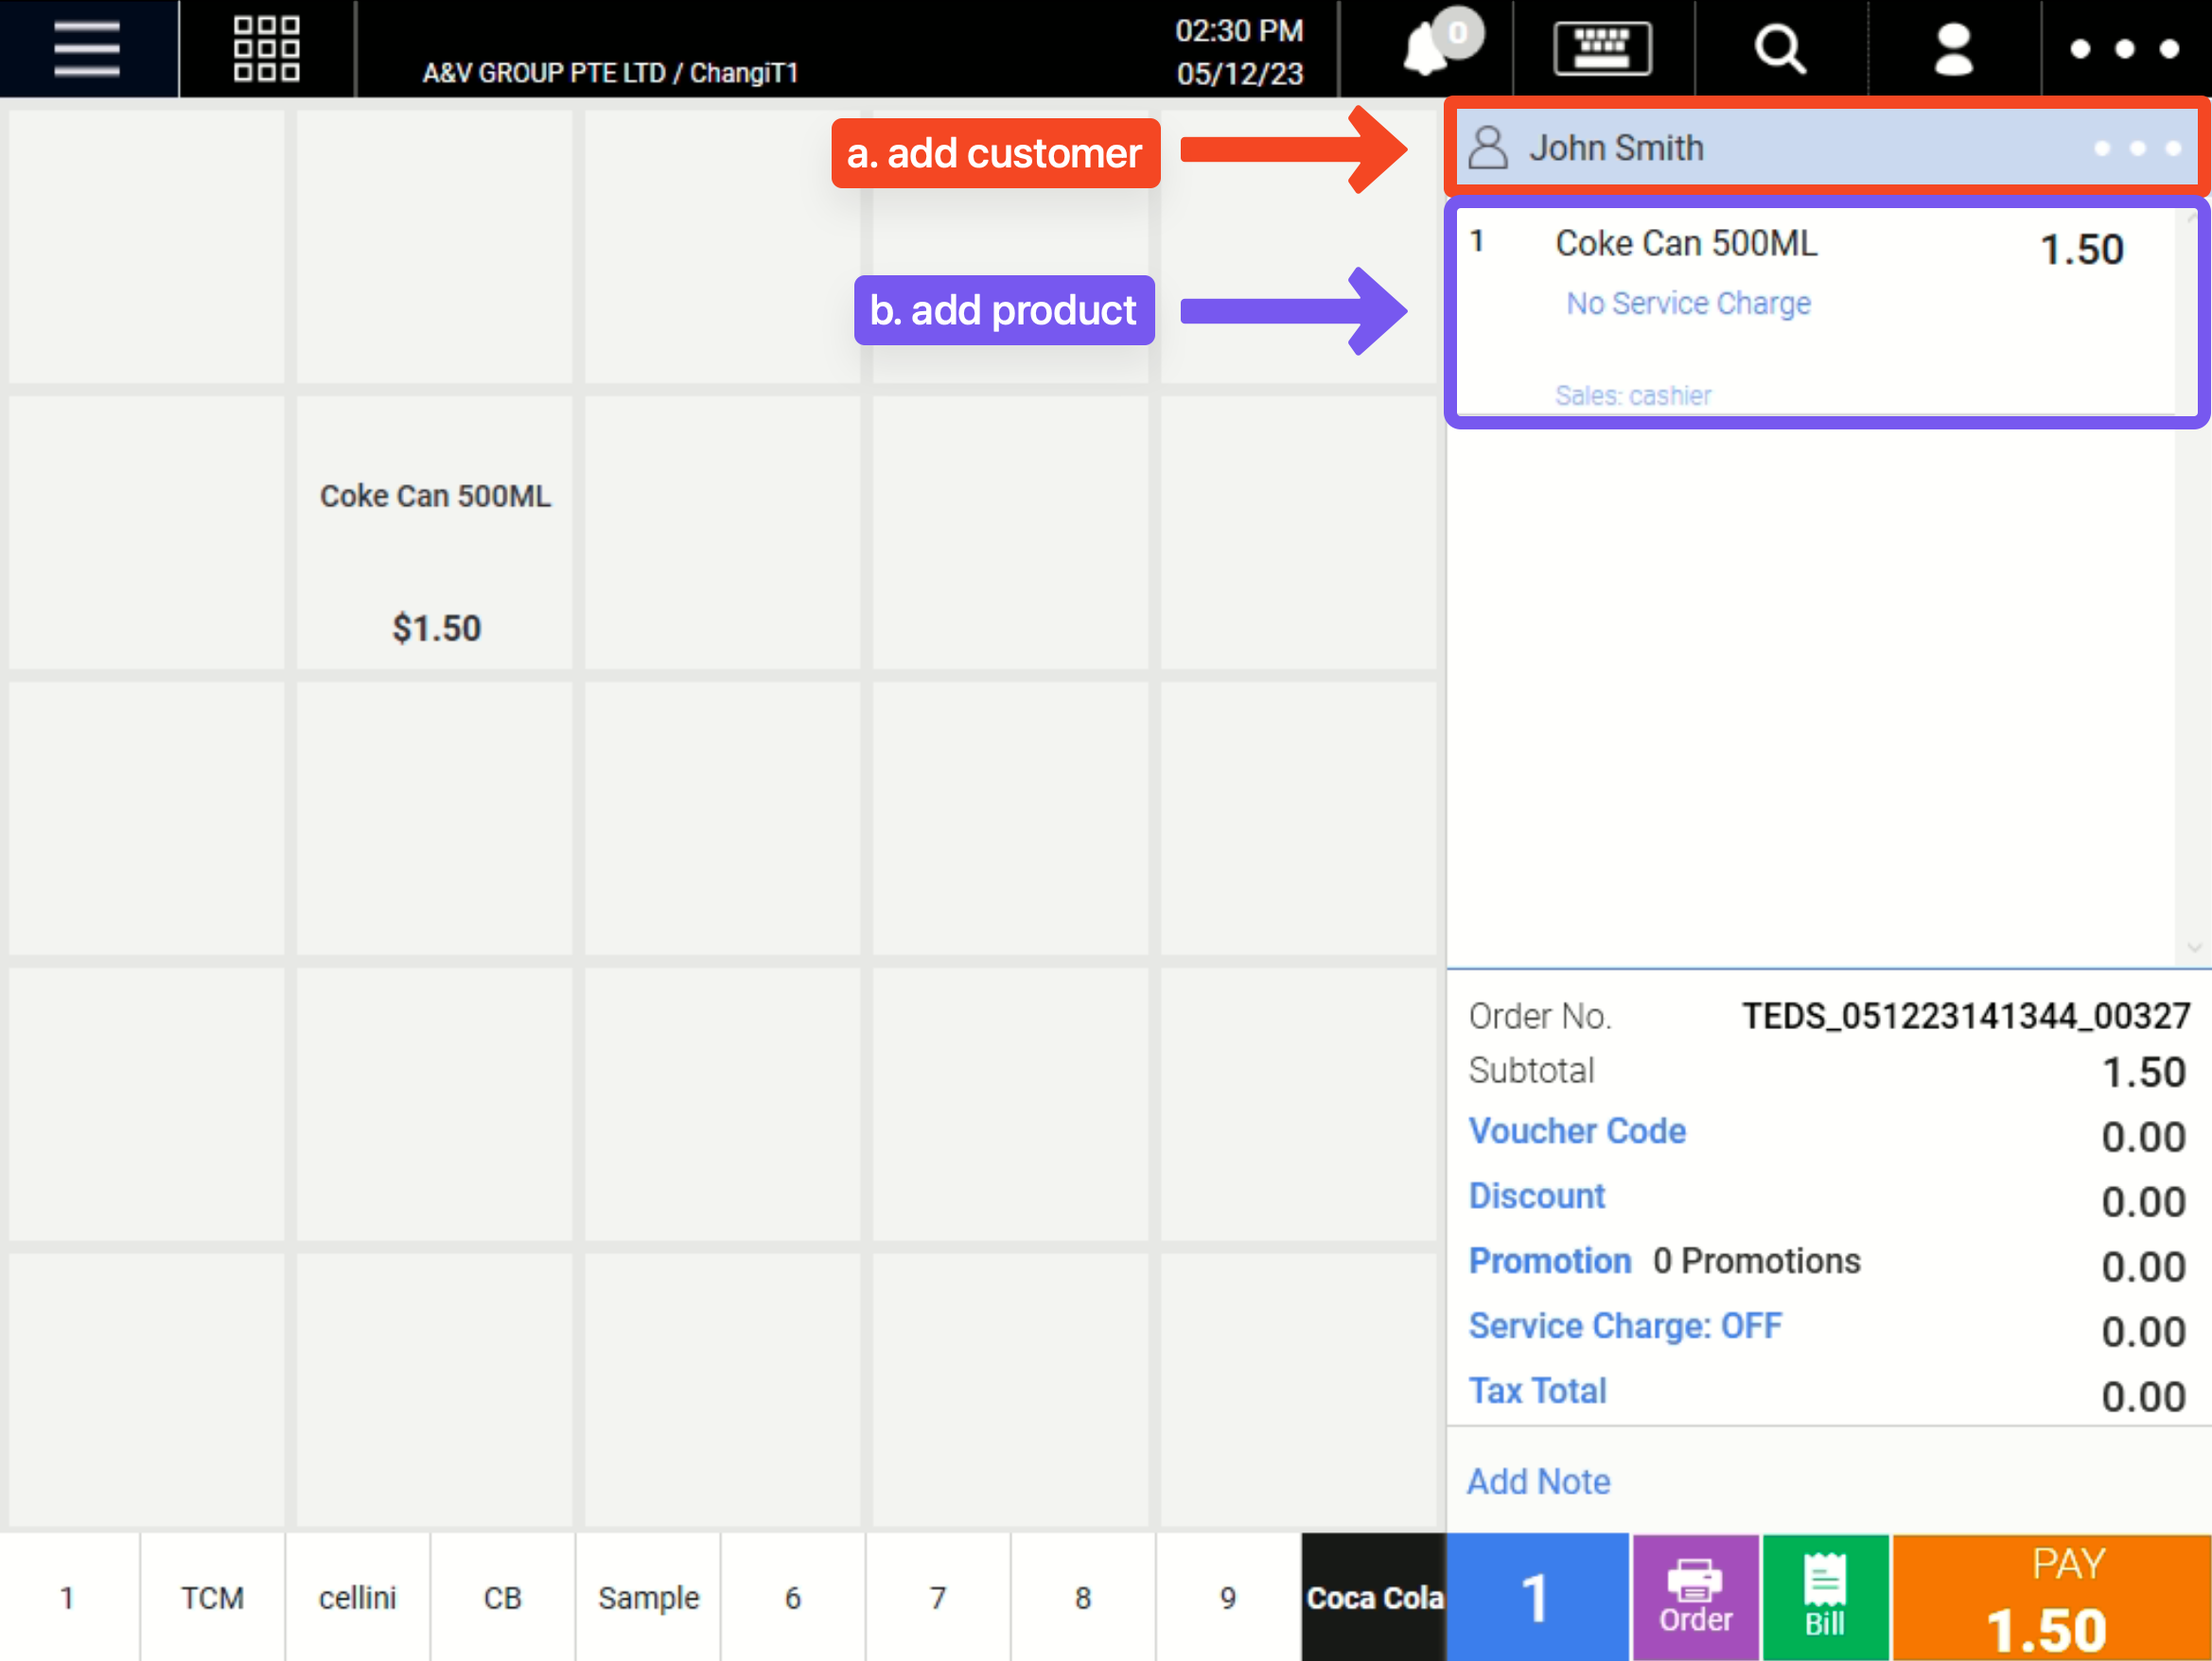The height and width of the screenshot is (1661, 2212).
Task: Switch to the Sample category tab
Action: (x=648, y=1597)
